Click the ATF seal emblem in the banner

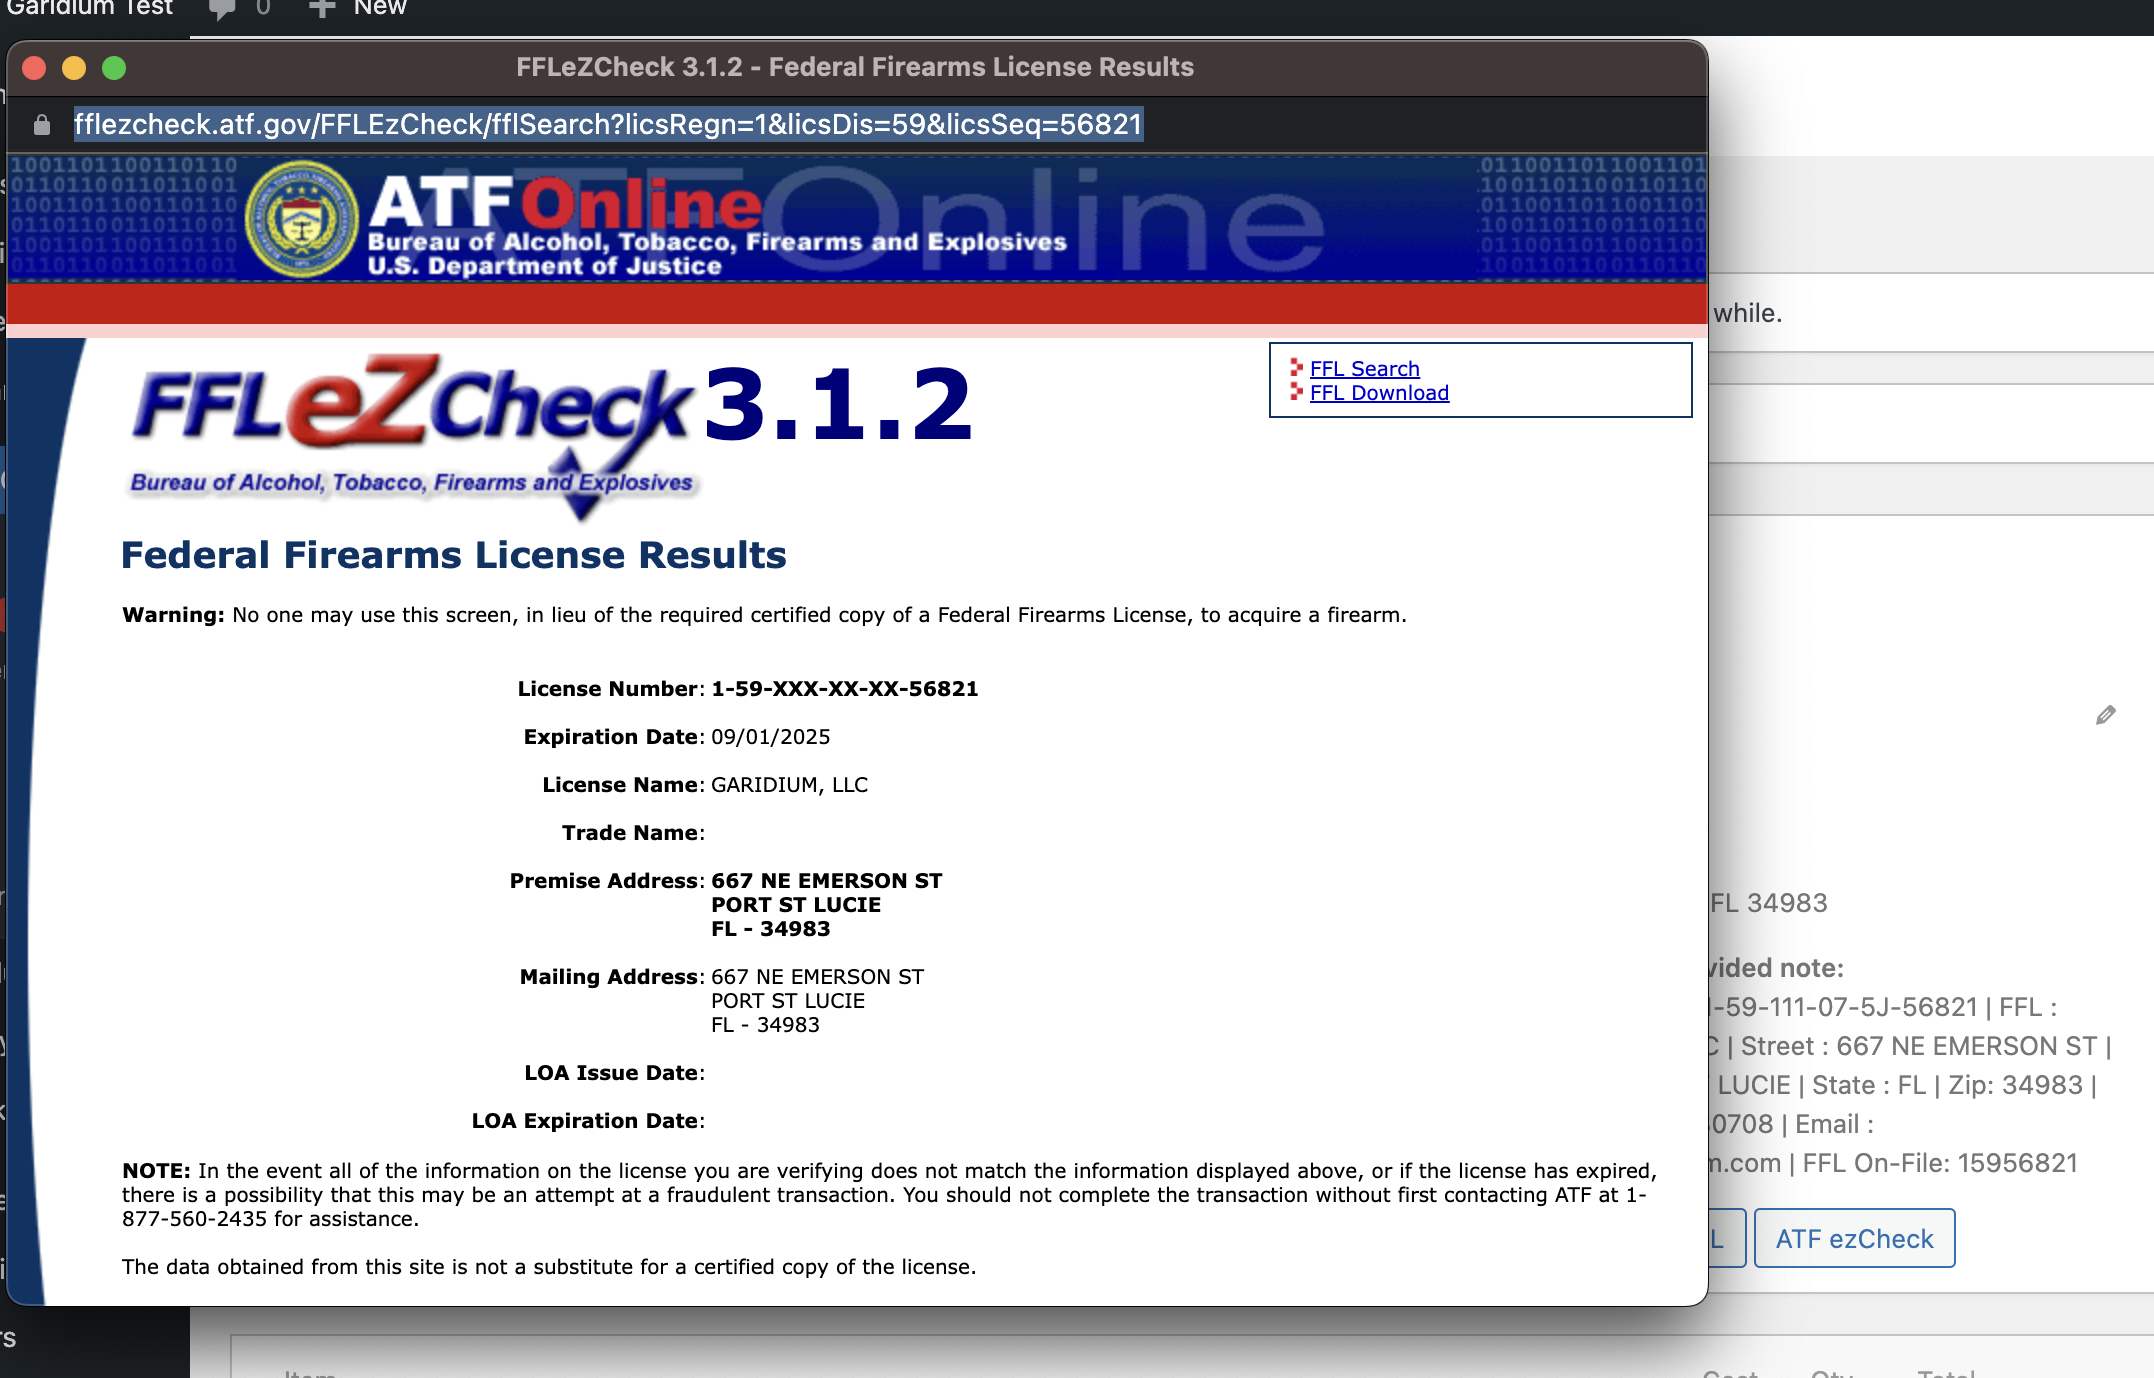point(301,219)
